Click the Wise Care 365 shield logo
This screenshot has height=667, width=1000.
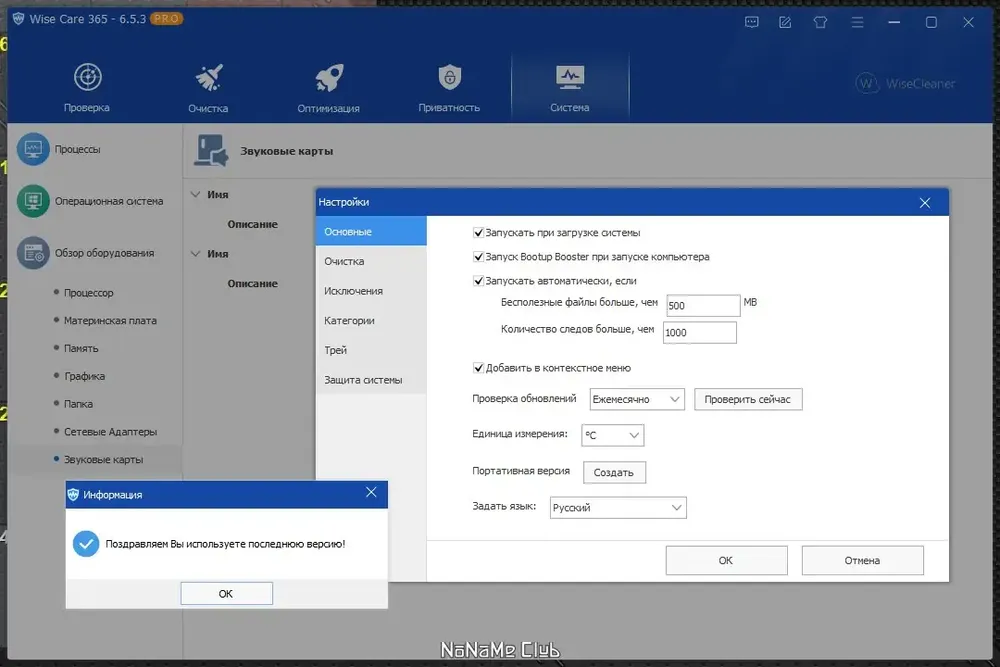click(x=18, y=18)
